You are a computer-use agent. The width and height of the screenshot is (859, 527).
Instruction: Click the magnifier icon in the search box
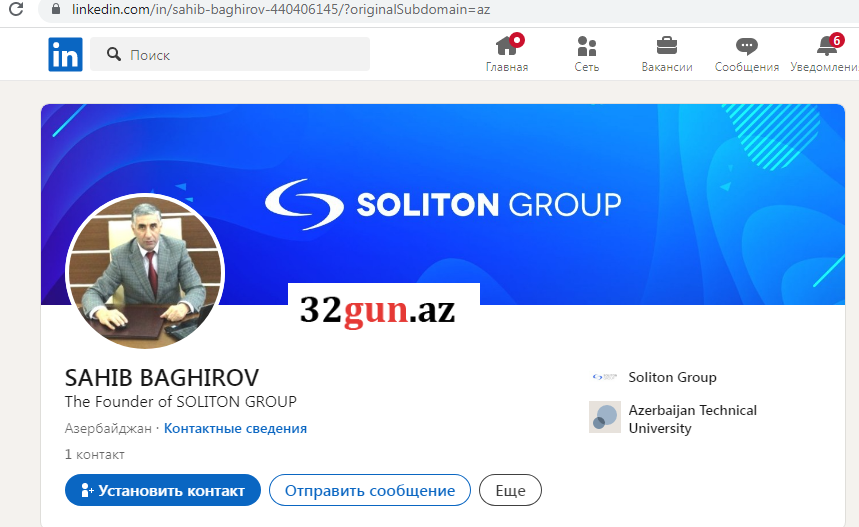(x=114, y=54)
